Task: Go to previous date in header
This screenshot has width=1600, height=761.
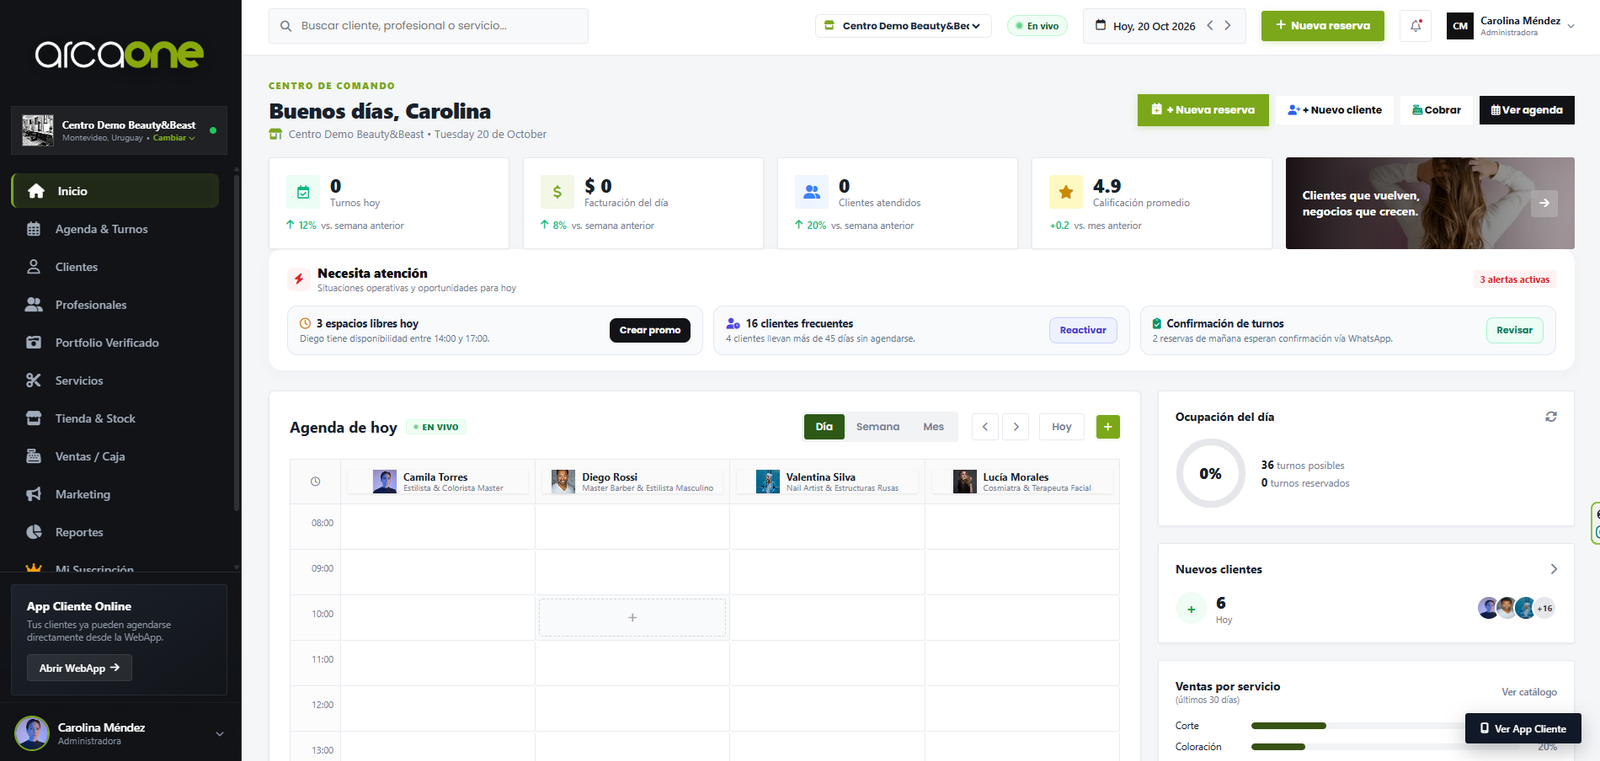Action: (1210, 26)
